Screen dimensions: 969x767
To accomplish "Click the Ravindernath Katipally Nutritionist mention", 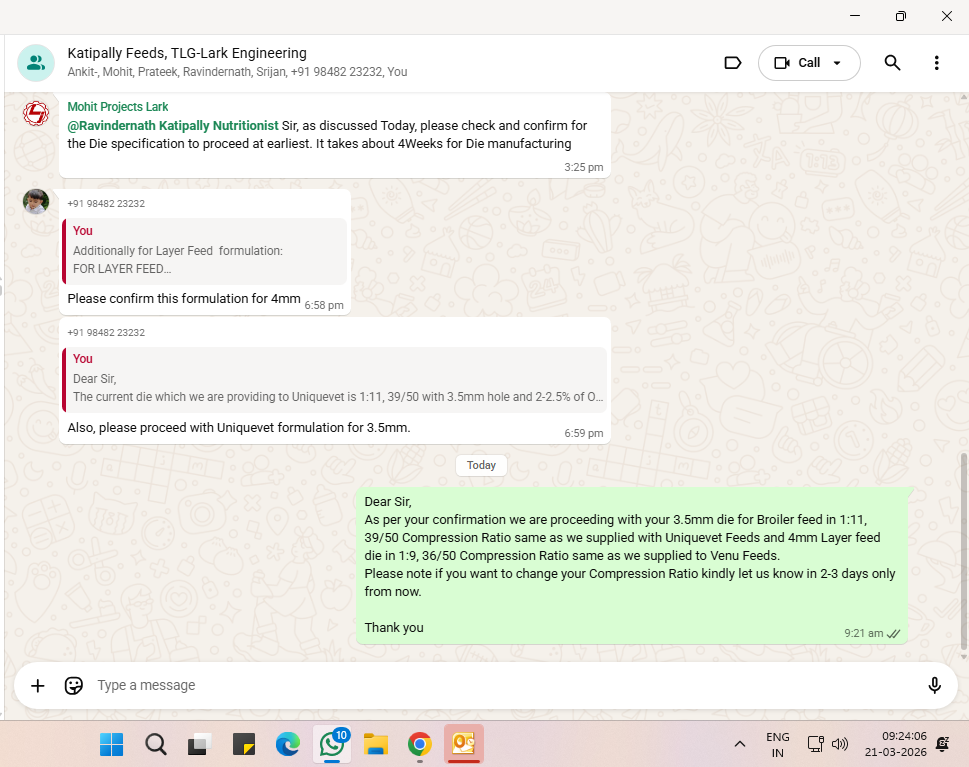I will [173, 126].
